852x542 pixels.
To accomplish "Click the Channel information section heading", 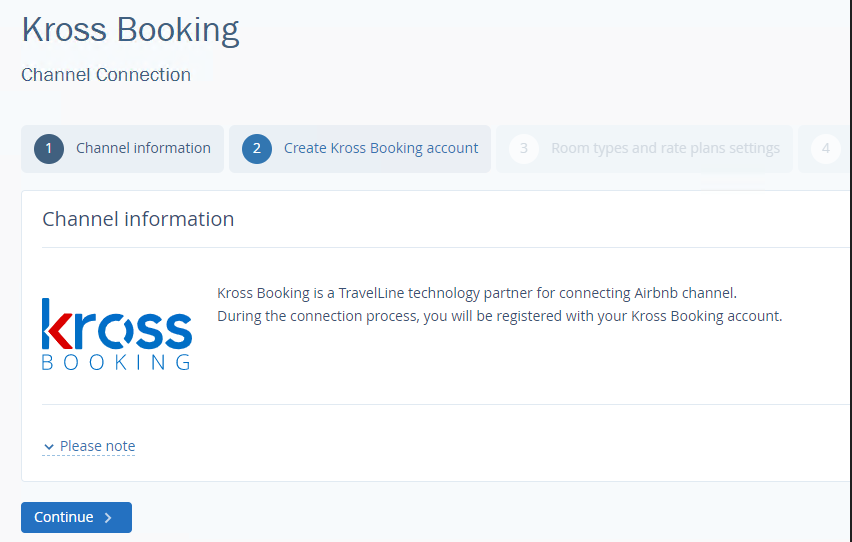I will (138, 219).
